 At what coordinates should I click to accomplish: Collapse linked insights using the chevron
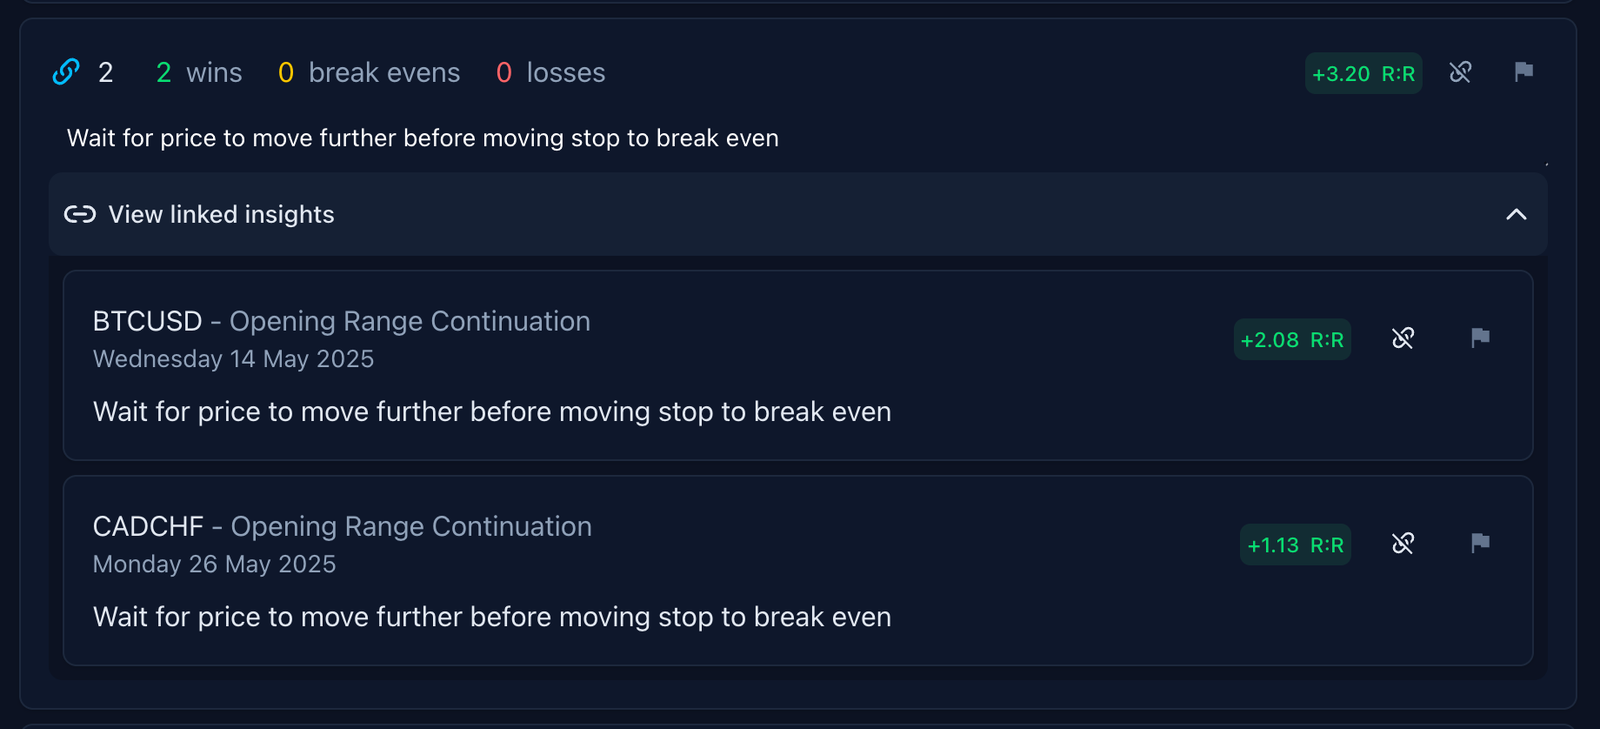(1516, 215)
